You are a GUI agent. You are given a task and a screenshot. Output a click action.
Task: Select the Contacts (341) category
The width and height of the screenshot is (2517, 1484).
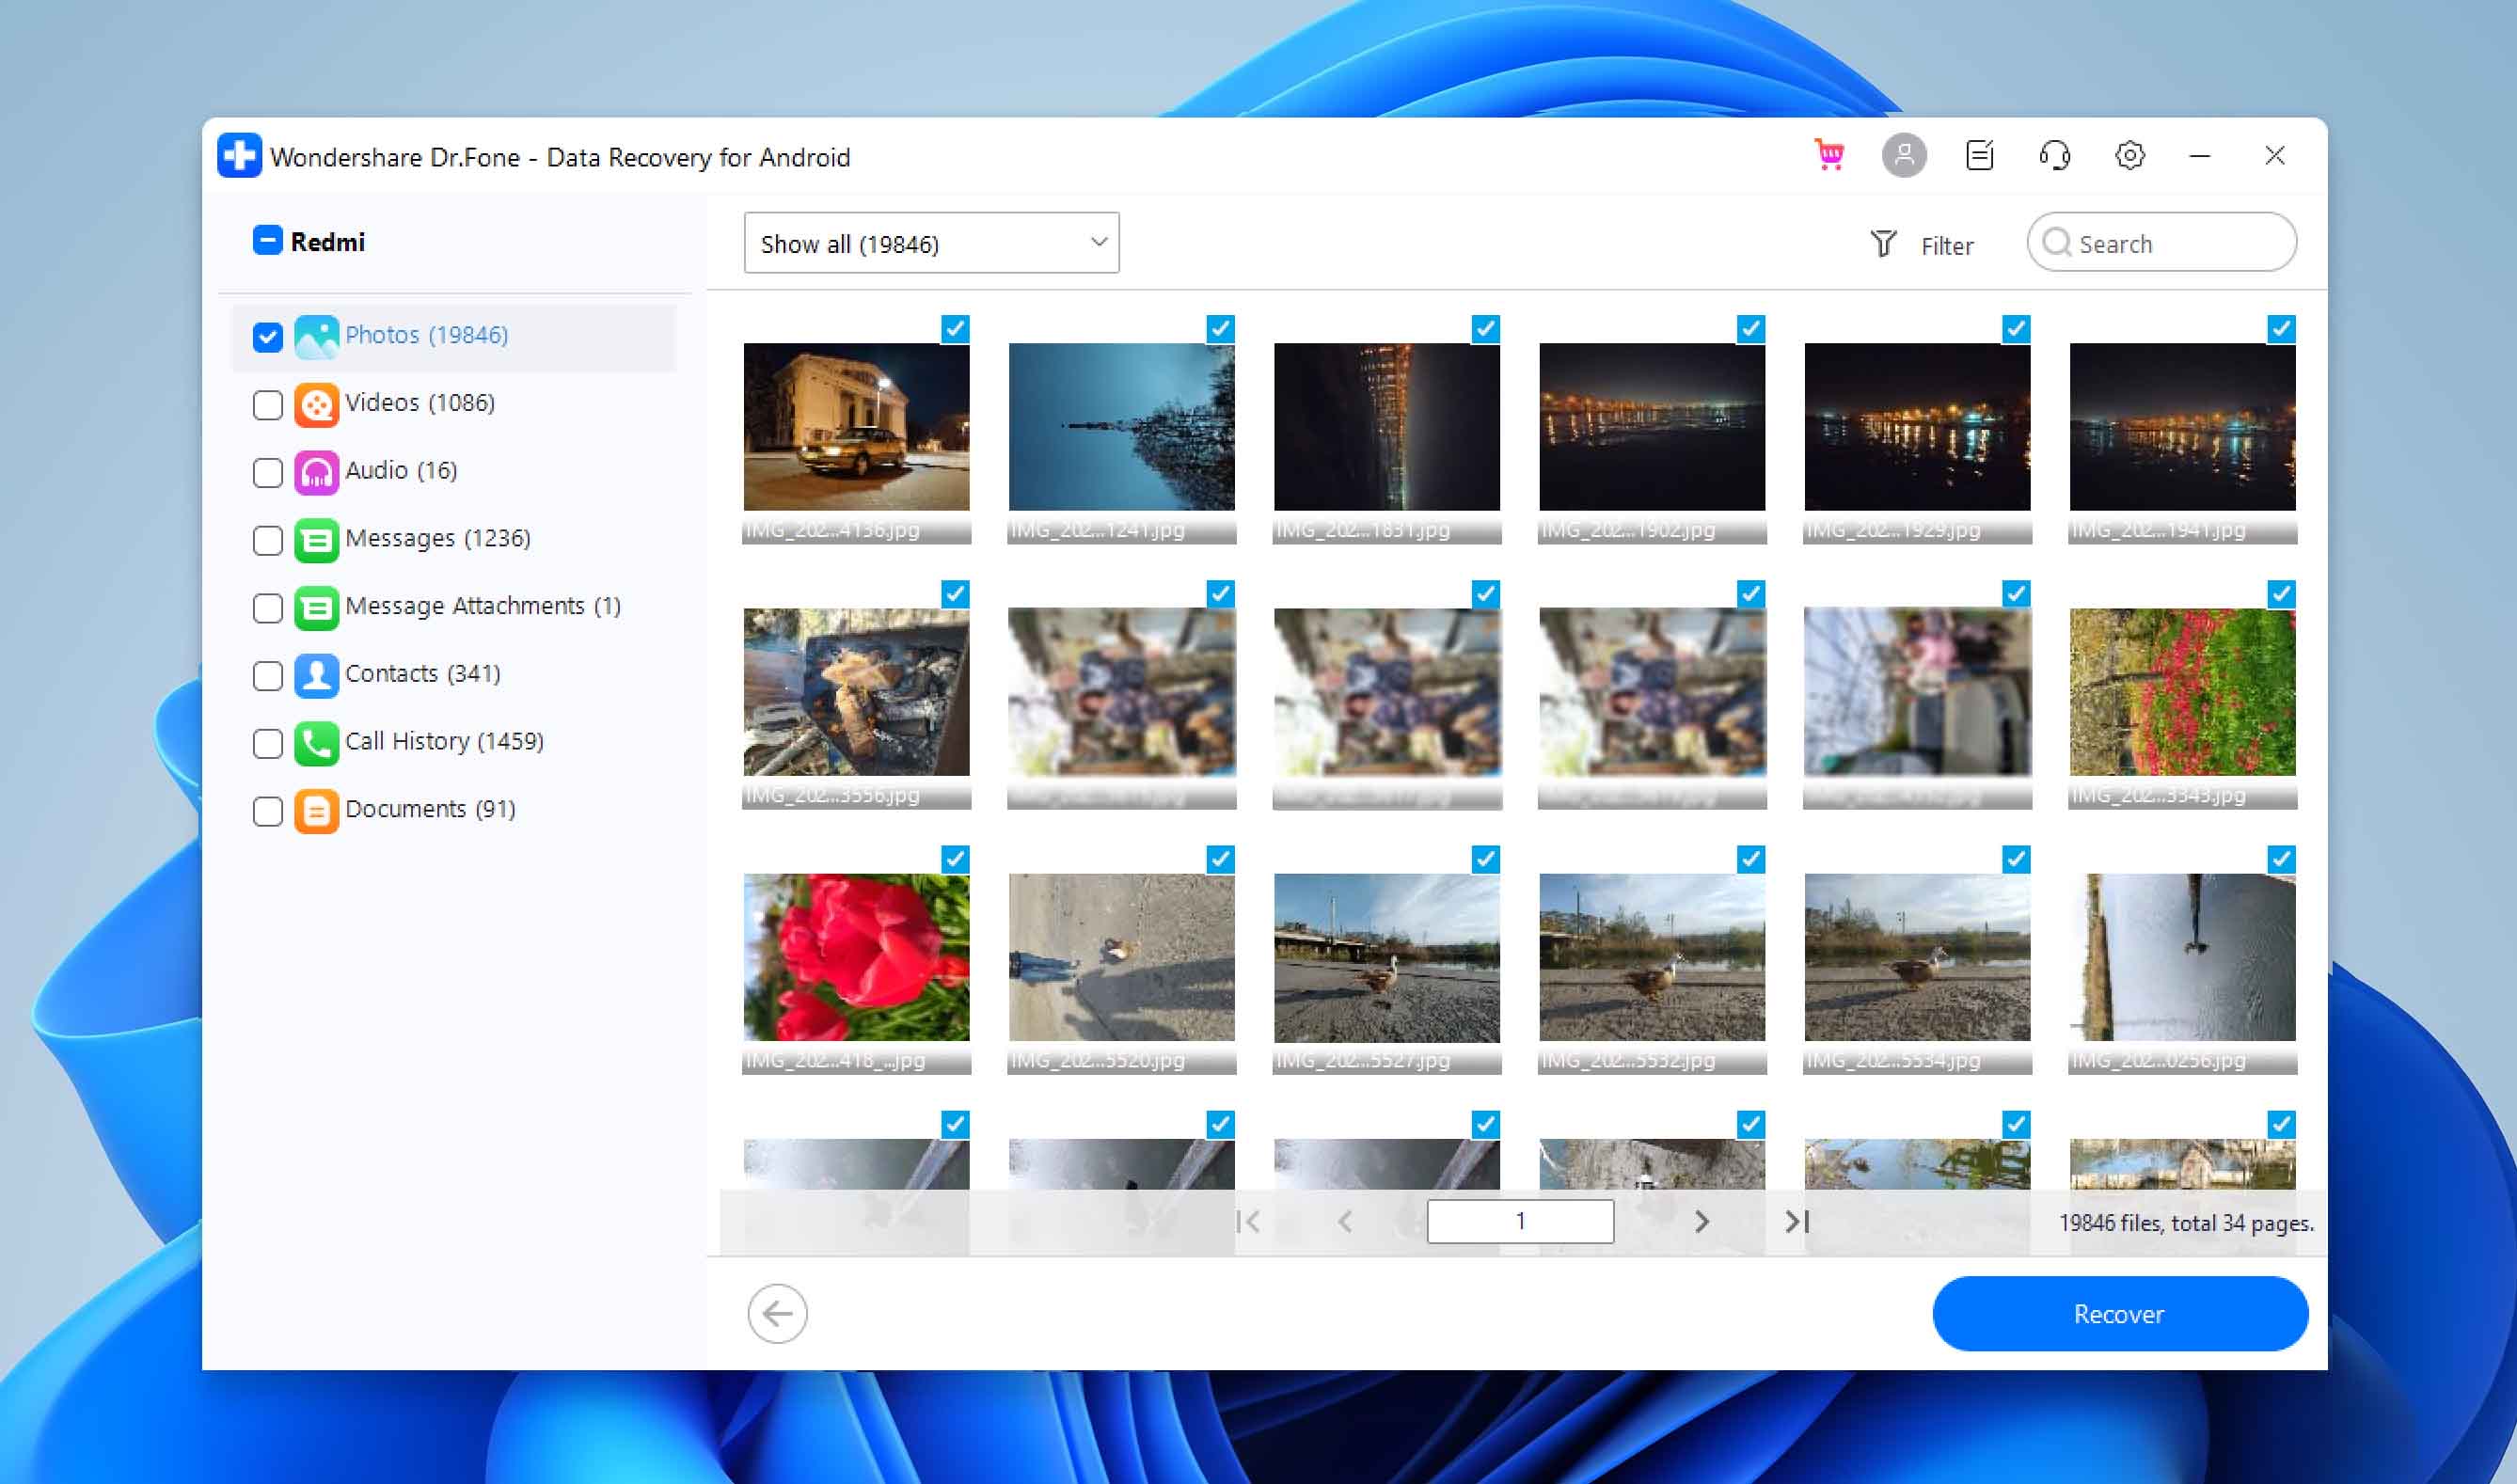[454, 676]
